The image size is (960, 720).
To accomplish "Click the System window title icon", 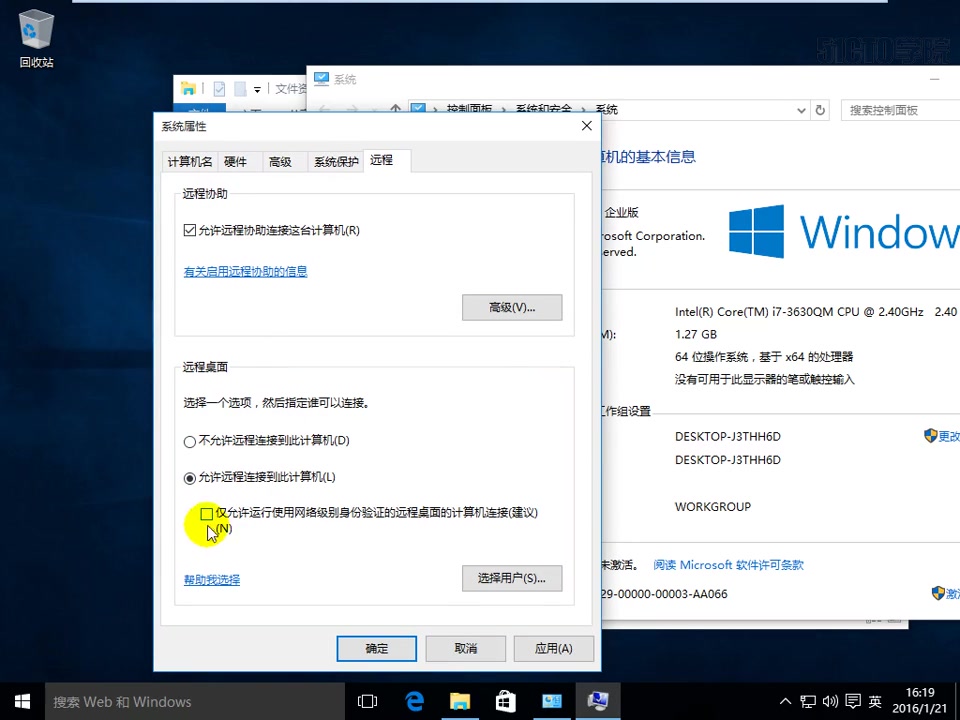I will tap(321, 79).
